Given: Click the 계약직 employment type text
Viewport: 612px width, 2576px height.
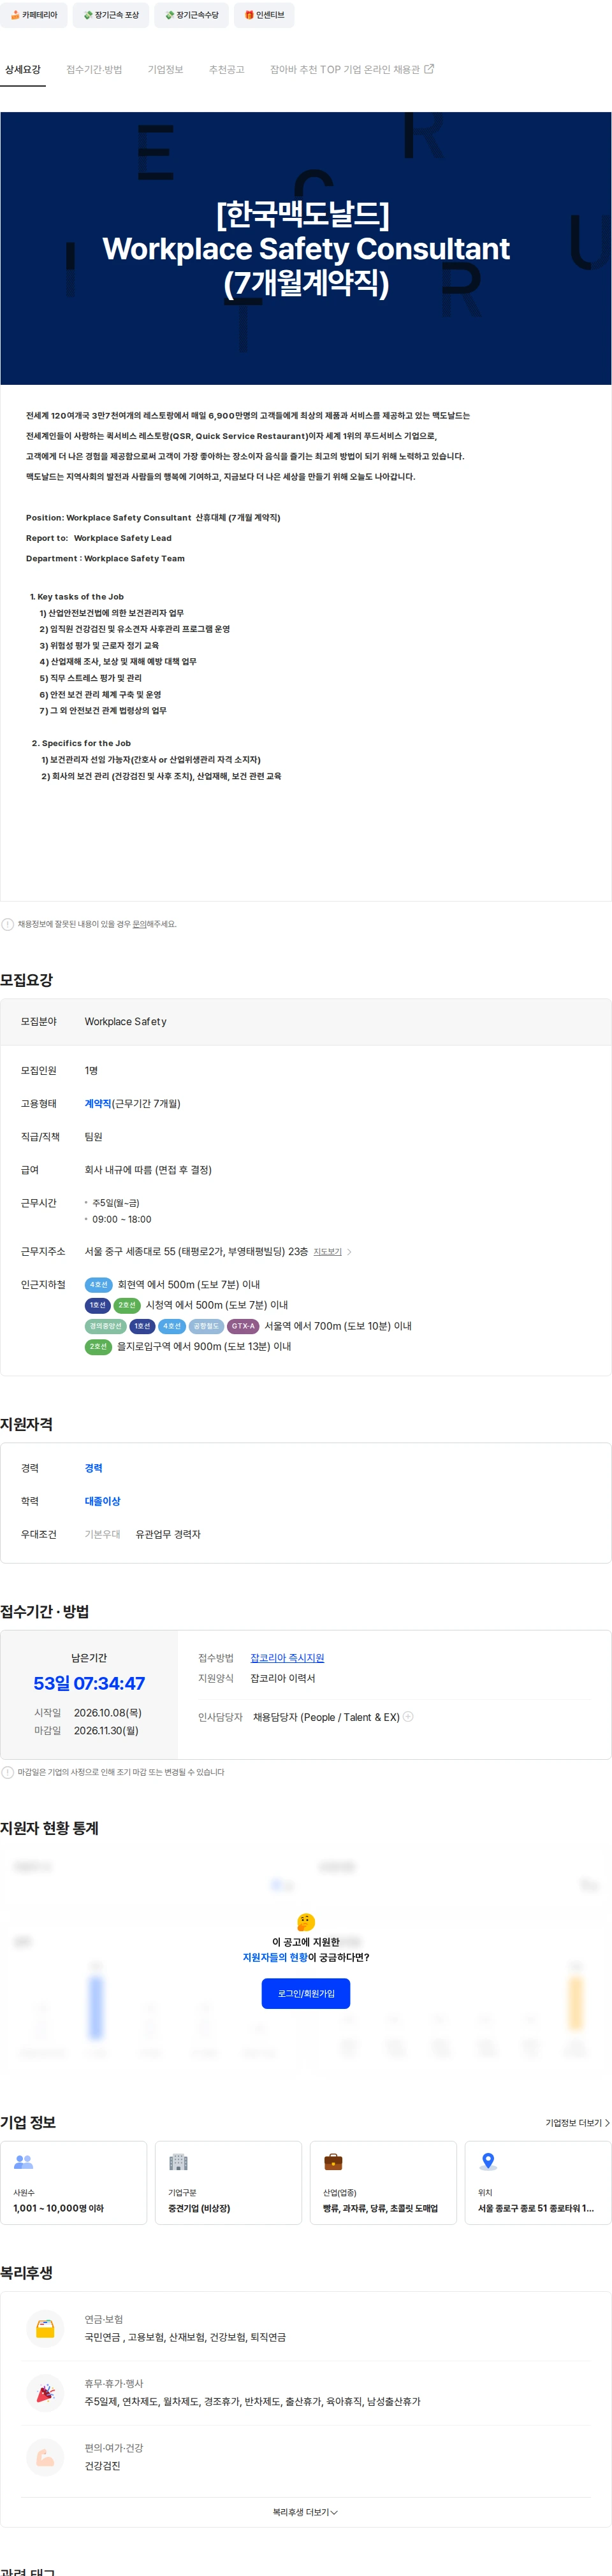Looking at the screenshot, I should point(98,1104).
